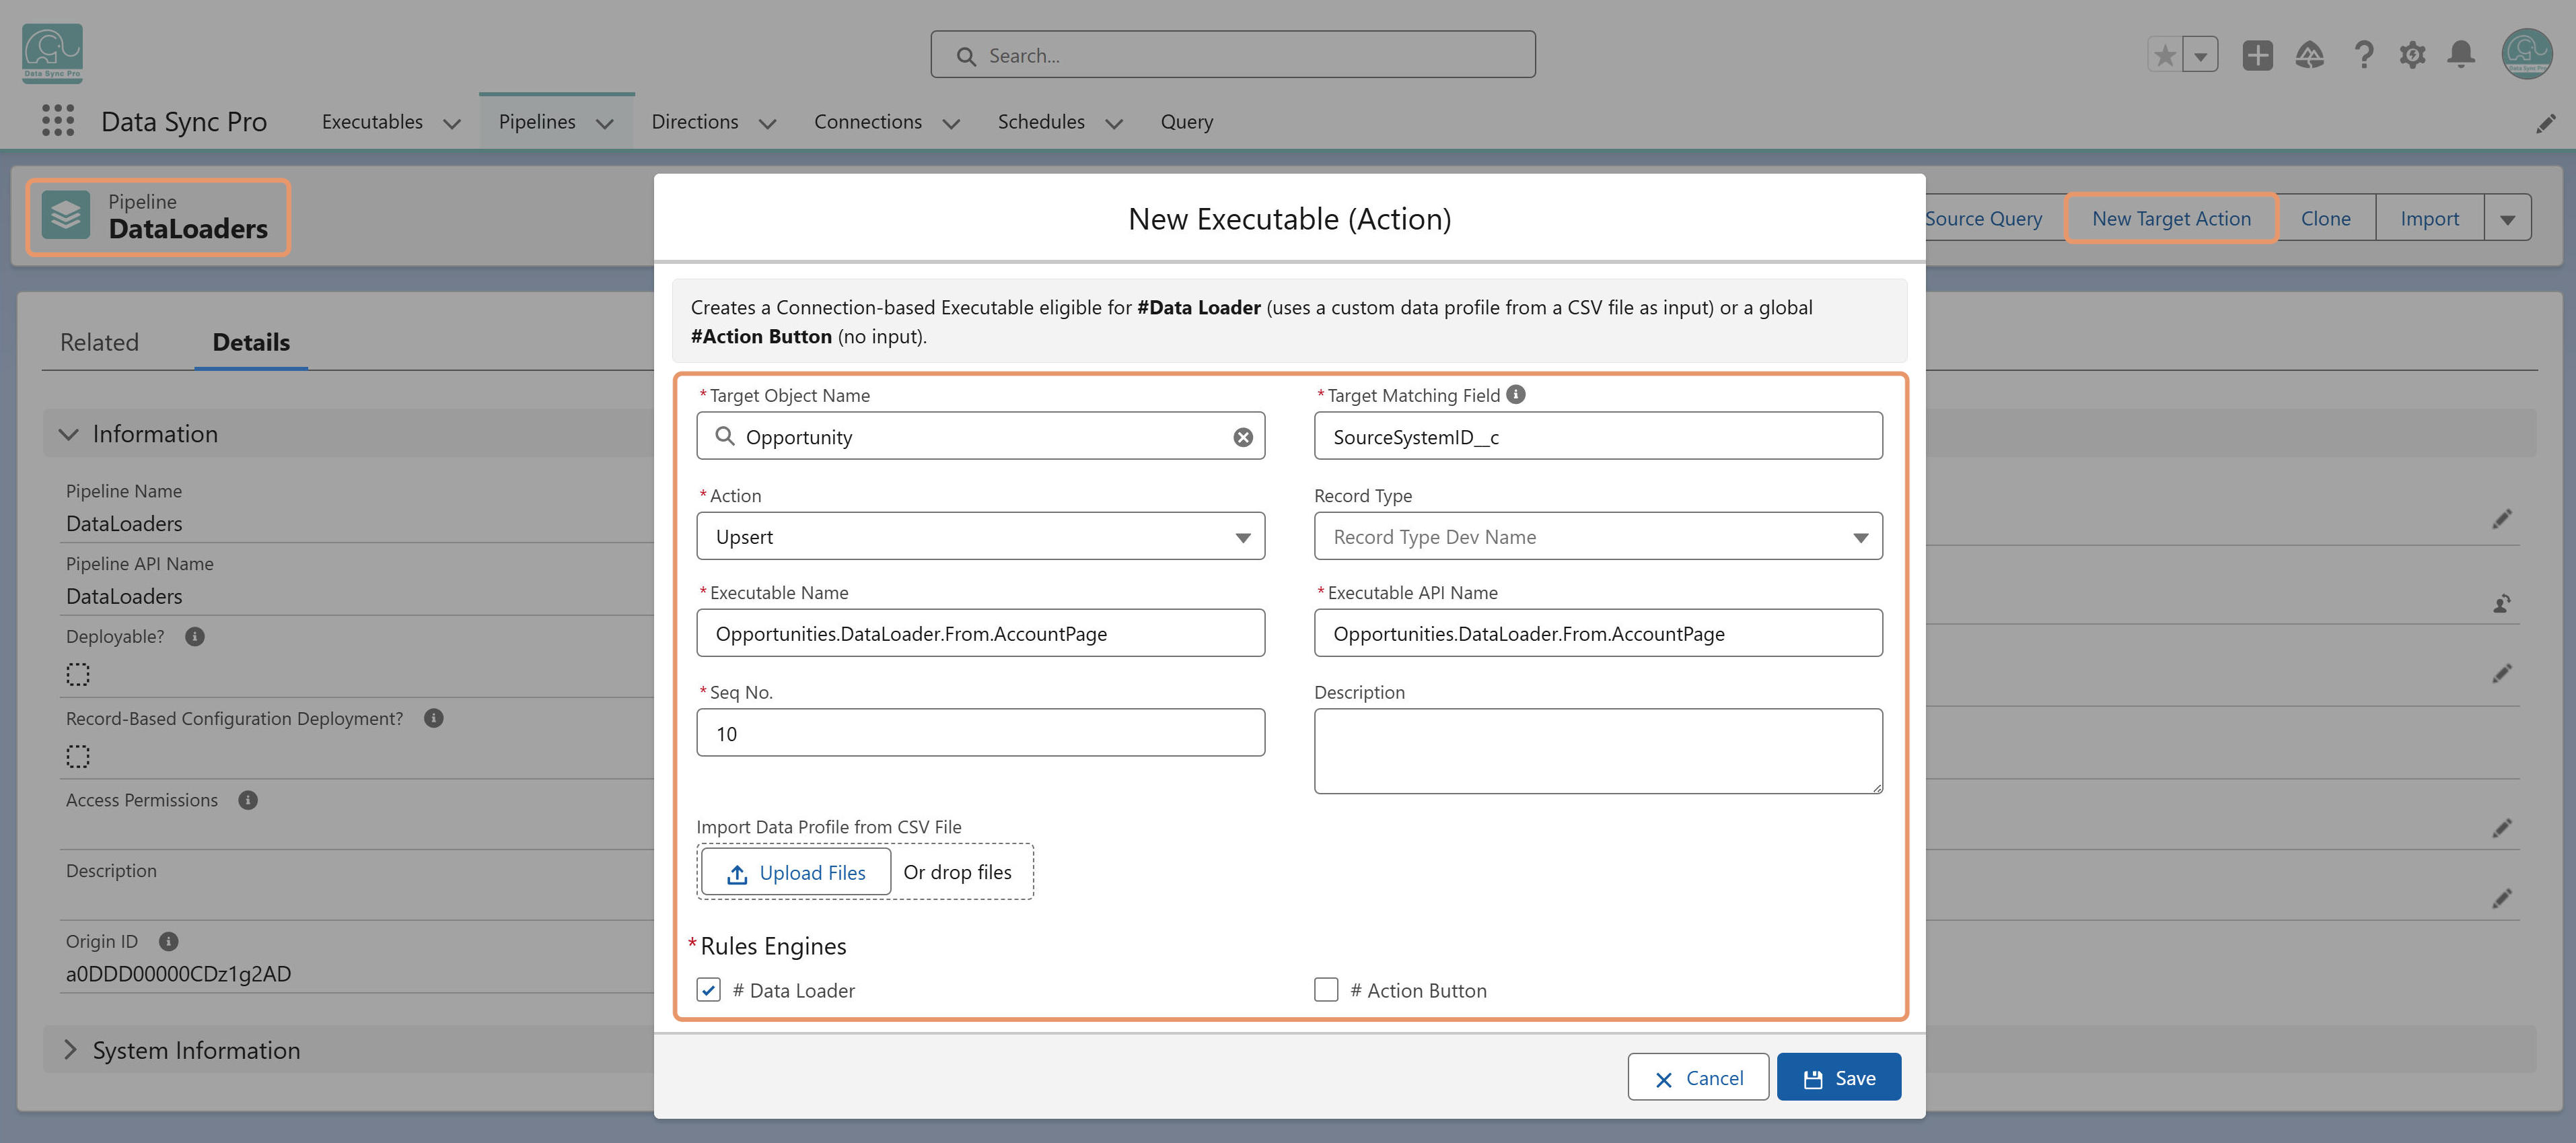The image size is (2576, 1143).
Task: Open the App Launcher grid icon
Action: [58, 121]
